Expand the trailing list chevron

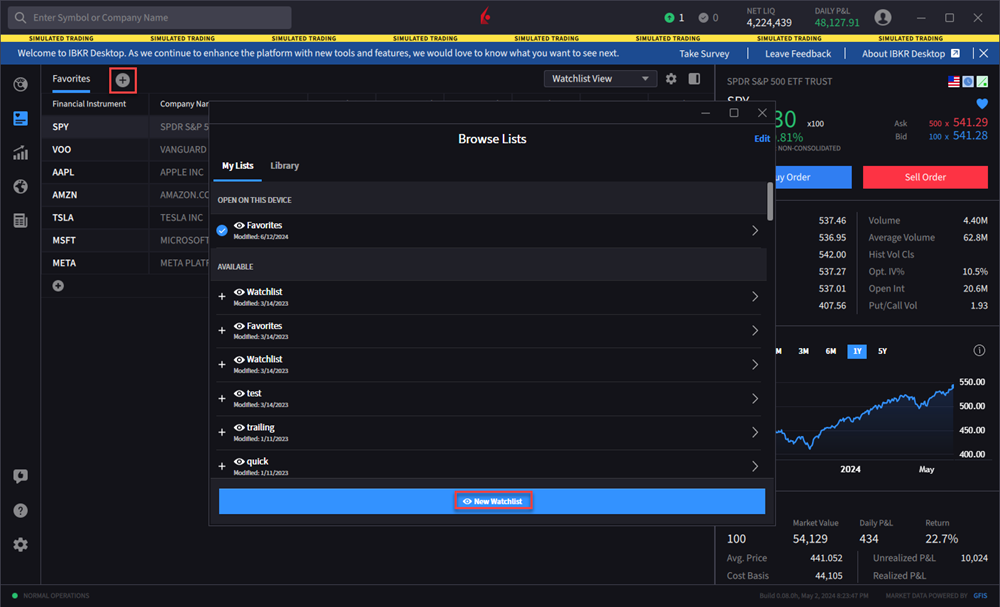tap(755, 432)
